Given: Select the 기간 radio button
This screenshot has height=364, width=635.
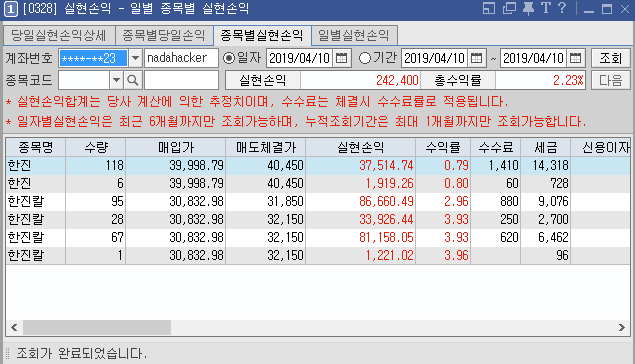Looking at the screenshot, I should pos(364,58).
